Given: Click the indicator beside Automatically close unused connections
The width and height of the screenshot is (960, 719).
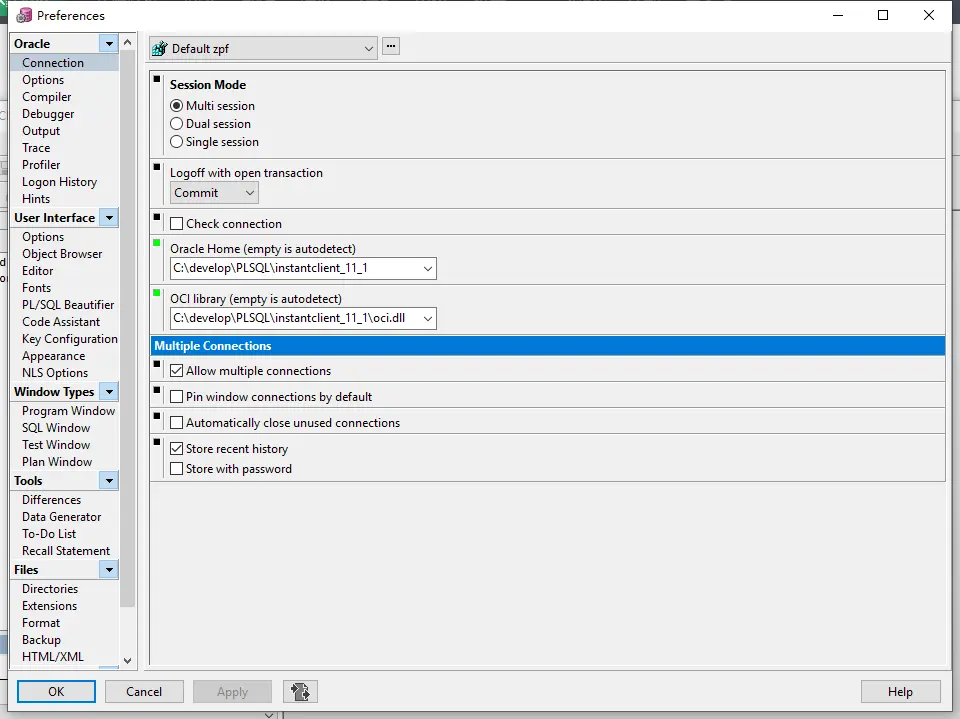Looking at the screenshot, I should [157, 416].
